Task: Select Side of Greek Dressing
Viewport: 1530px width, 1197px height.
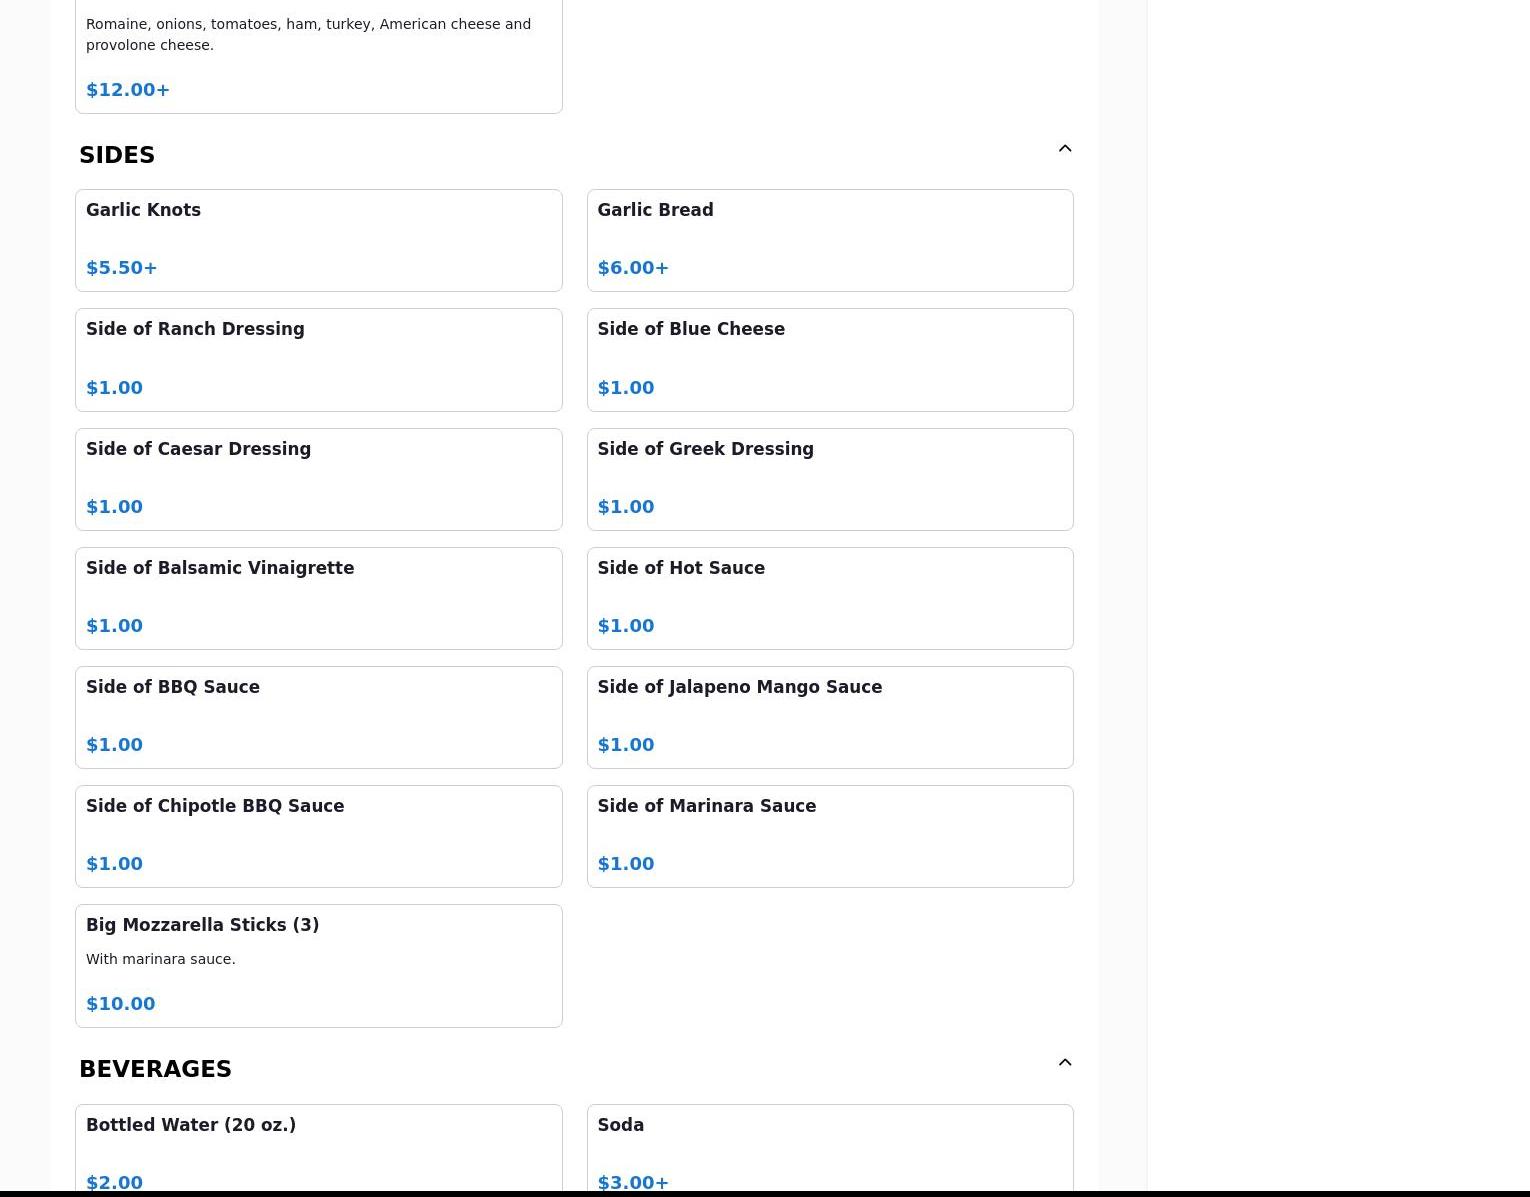Action: coord(830,480)
